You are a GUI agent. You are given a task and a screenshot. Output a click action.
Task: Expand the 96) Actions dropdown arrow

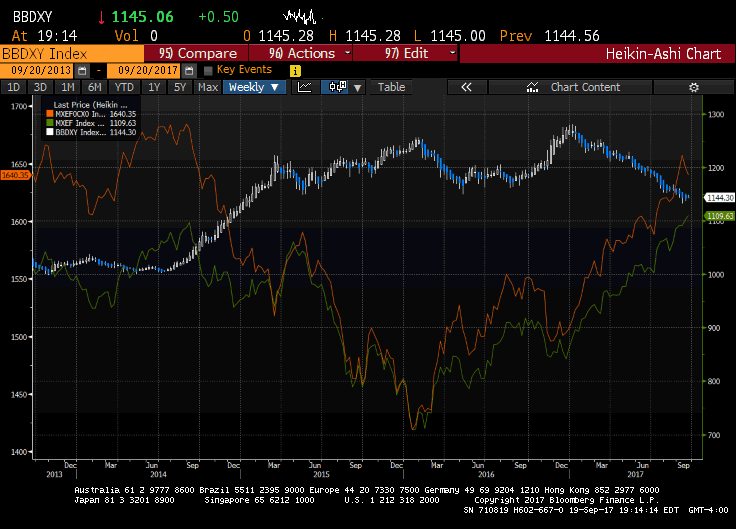coord(347,53)
